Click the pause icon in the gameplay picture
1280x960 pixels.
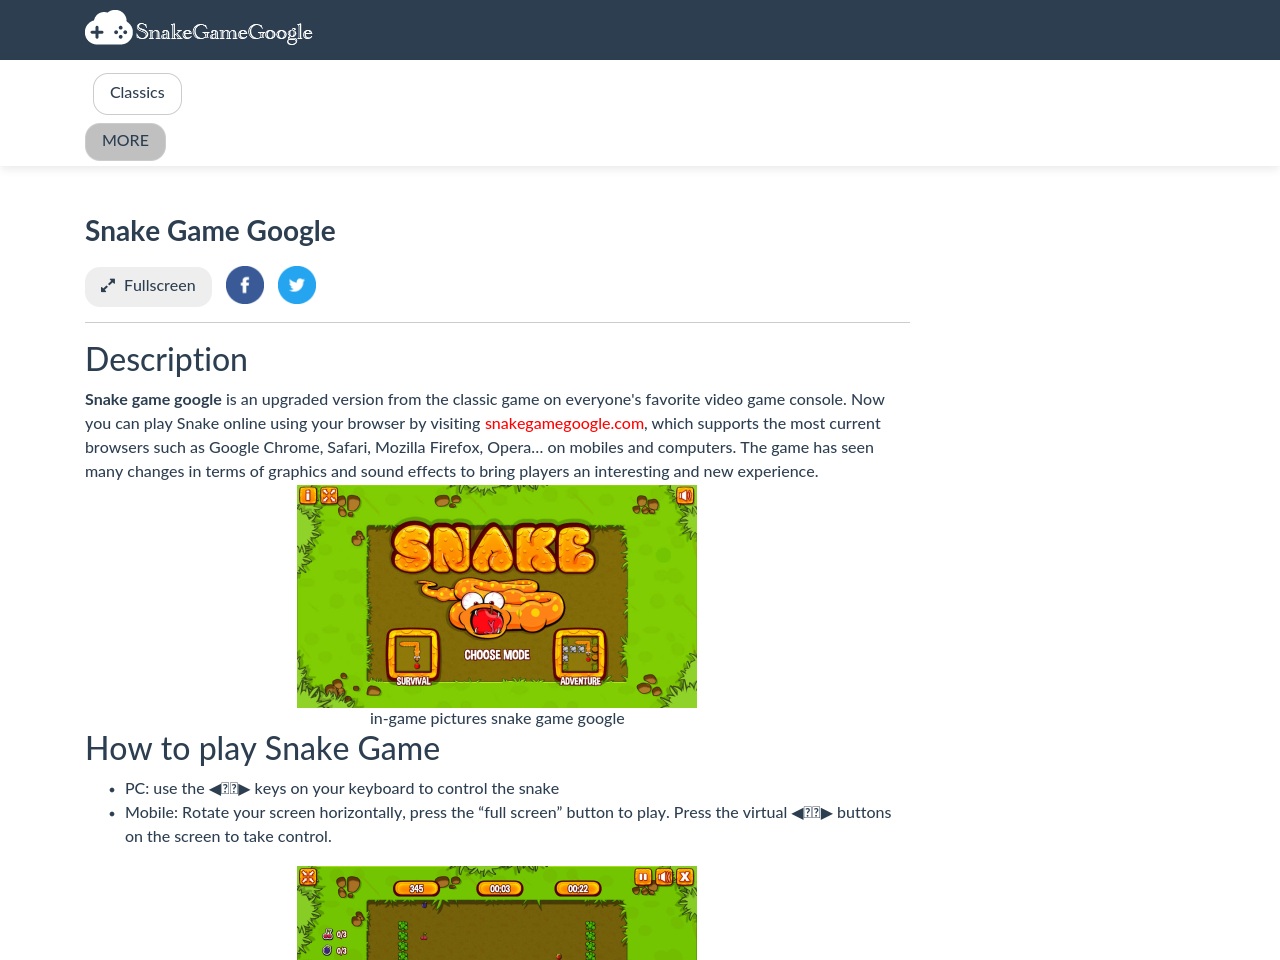tap(643, 877)
